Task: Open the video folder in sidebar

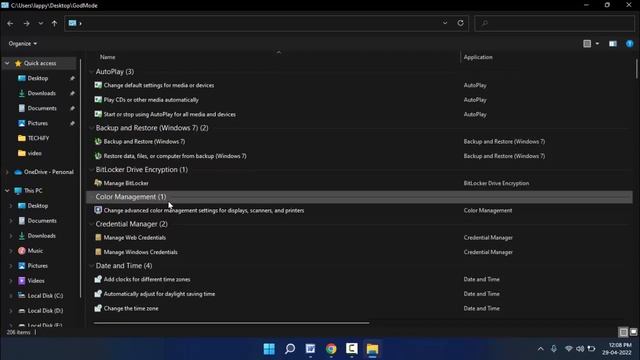Action: 34,153
